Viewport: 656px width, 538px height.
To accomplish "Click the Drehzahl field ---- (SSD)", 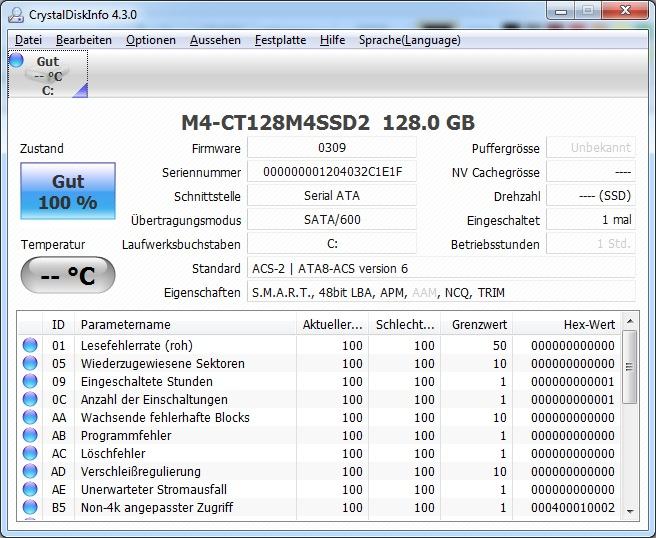I will point(591,196).
